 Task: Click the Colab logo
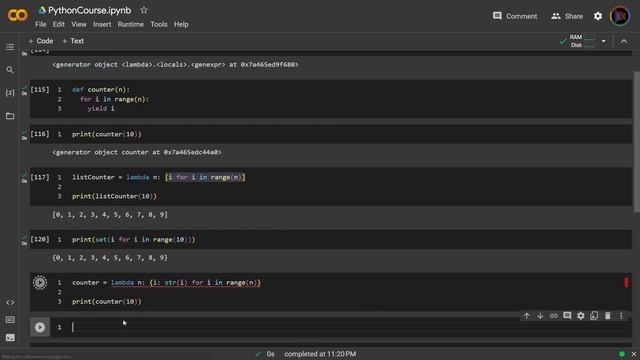pyautogui.click(x=18, y=16)
